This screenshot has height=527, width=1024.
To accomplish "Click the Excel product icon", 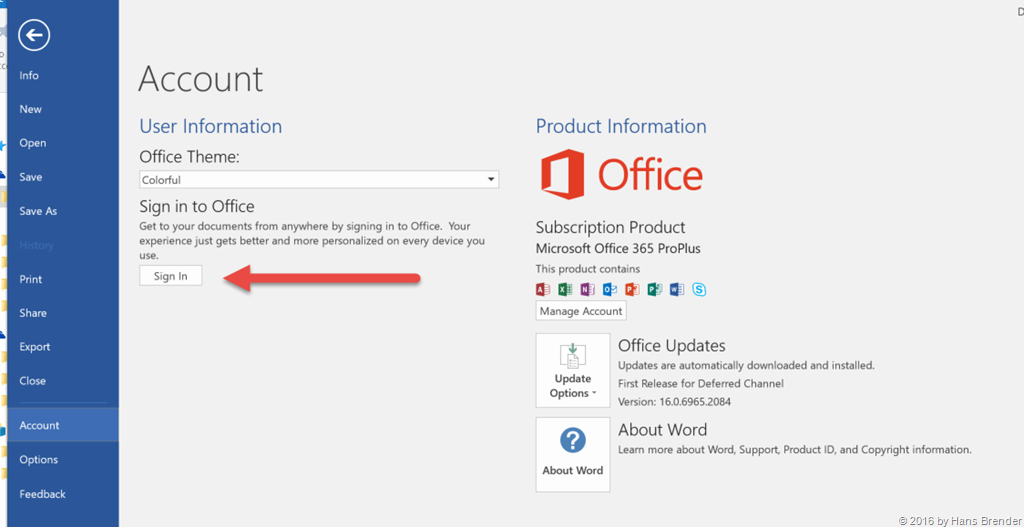I will point(565,290).
